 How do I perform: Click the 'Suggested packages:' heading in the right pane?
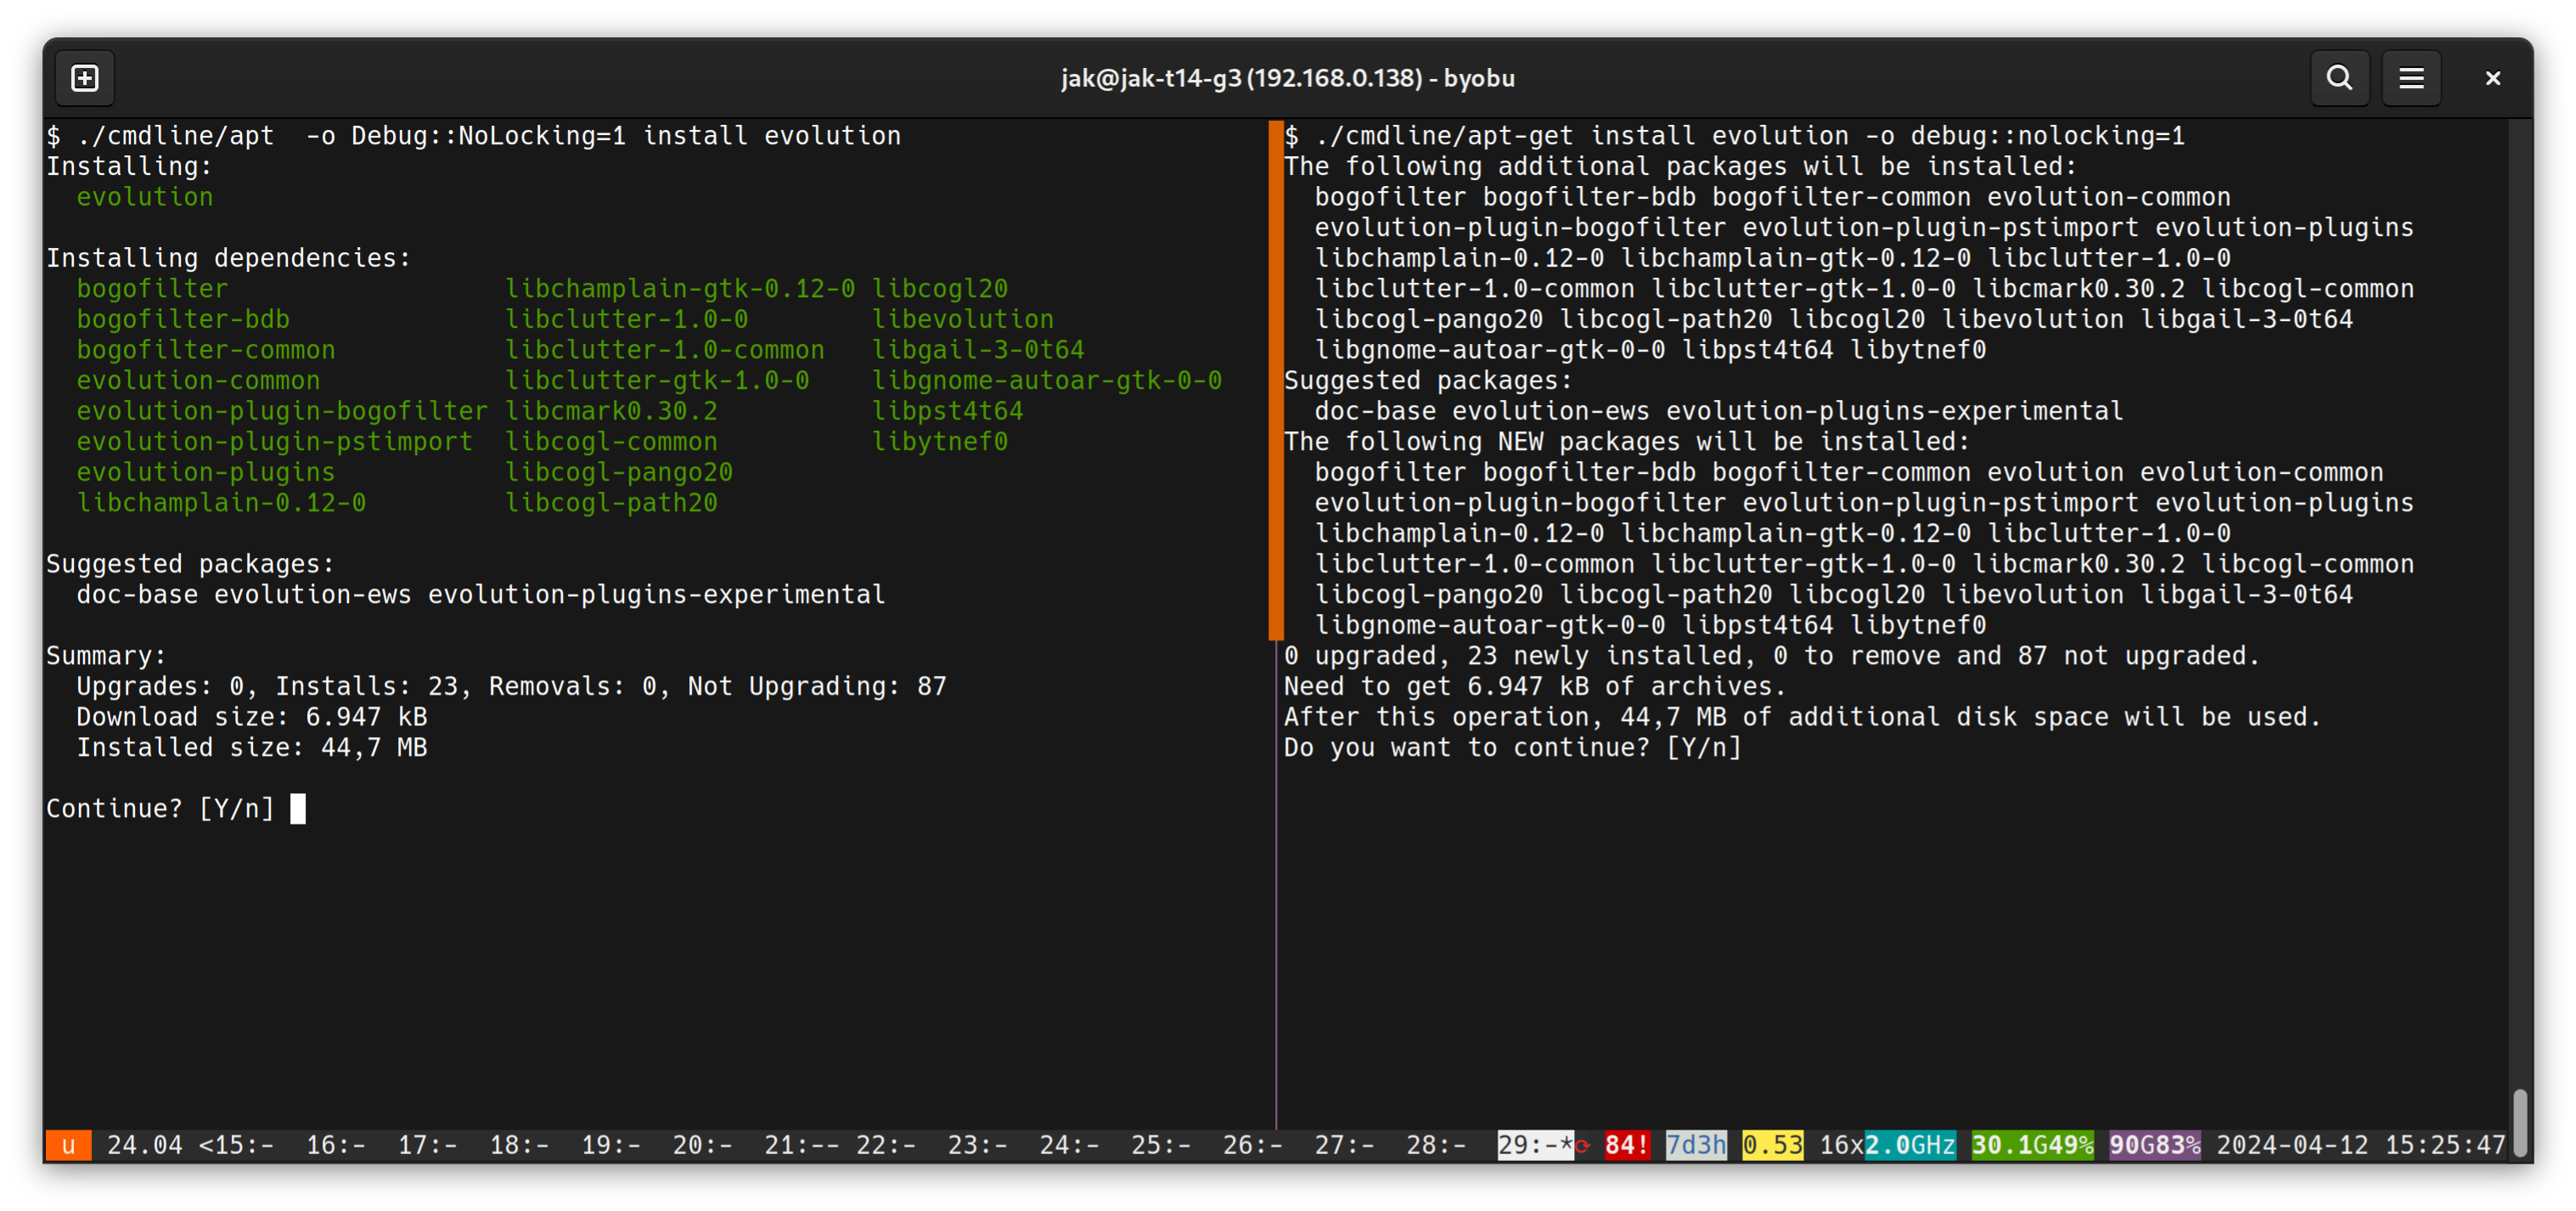1428,380
